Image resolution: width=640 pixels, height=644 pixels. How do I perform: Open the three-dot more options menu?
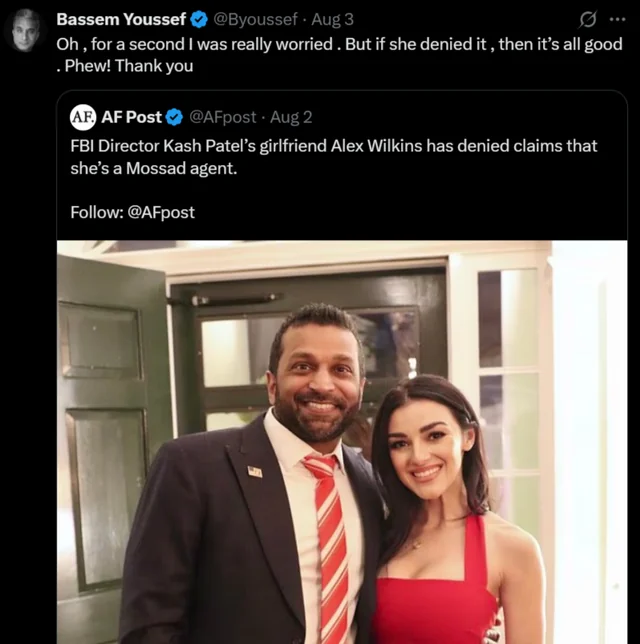pos(617,19)
